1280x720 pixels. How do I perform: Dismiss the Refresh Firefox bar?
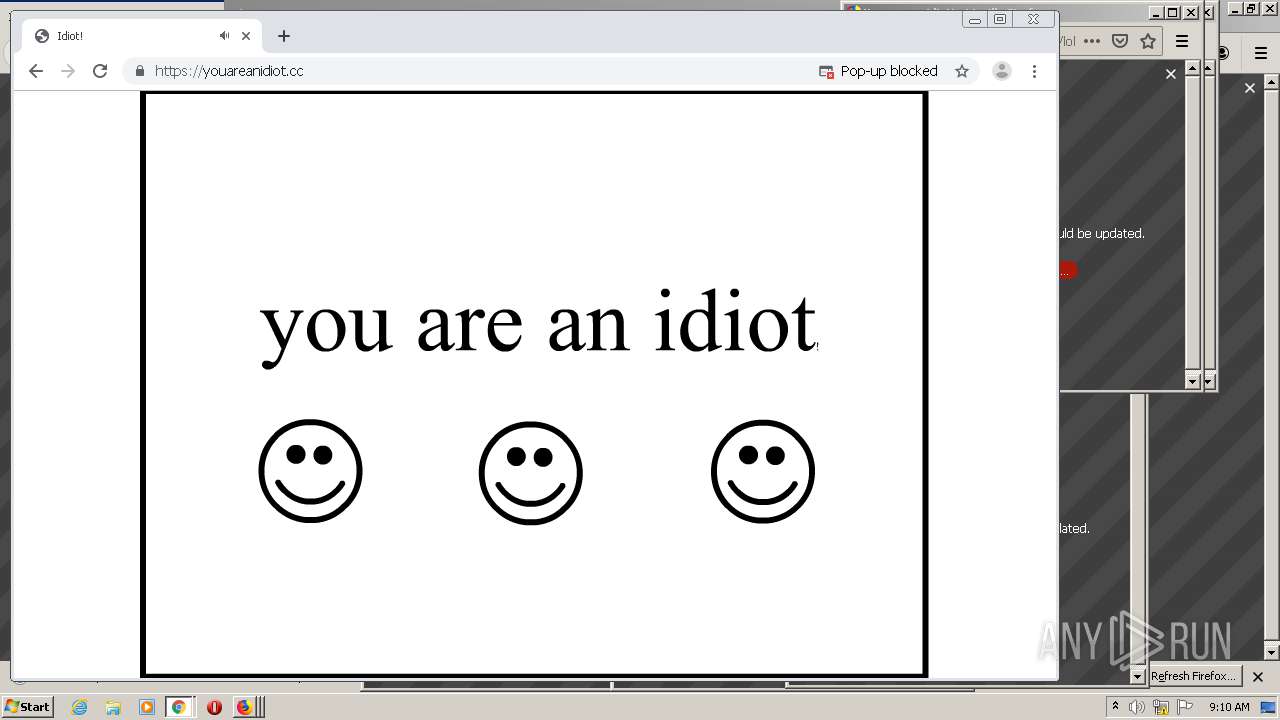pyautogui.click(x=1258, y=677)
